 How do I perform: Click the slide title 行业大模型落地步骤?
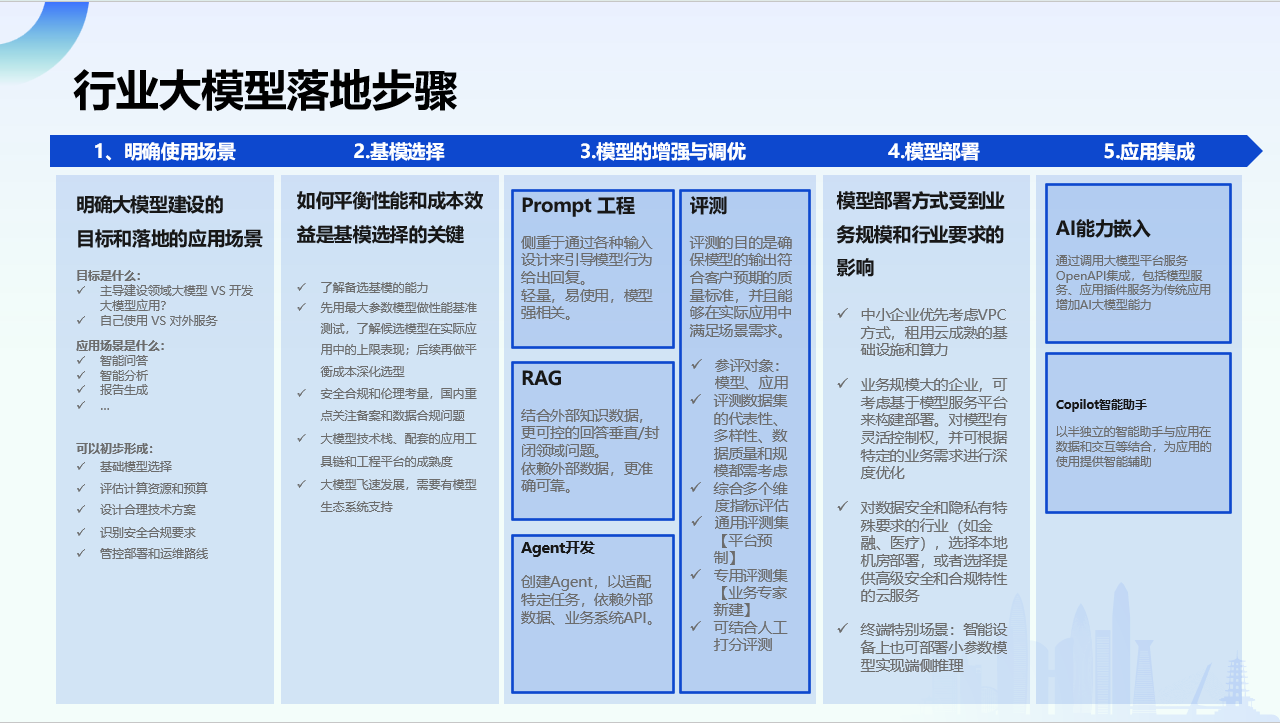265,91
